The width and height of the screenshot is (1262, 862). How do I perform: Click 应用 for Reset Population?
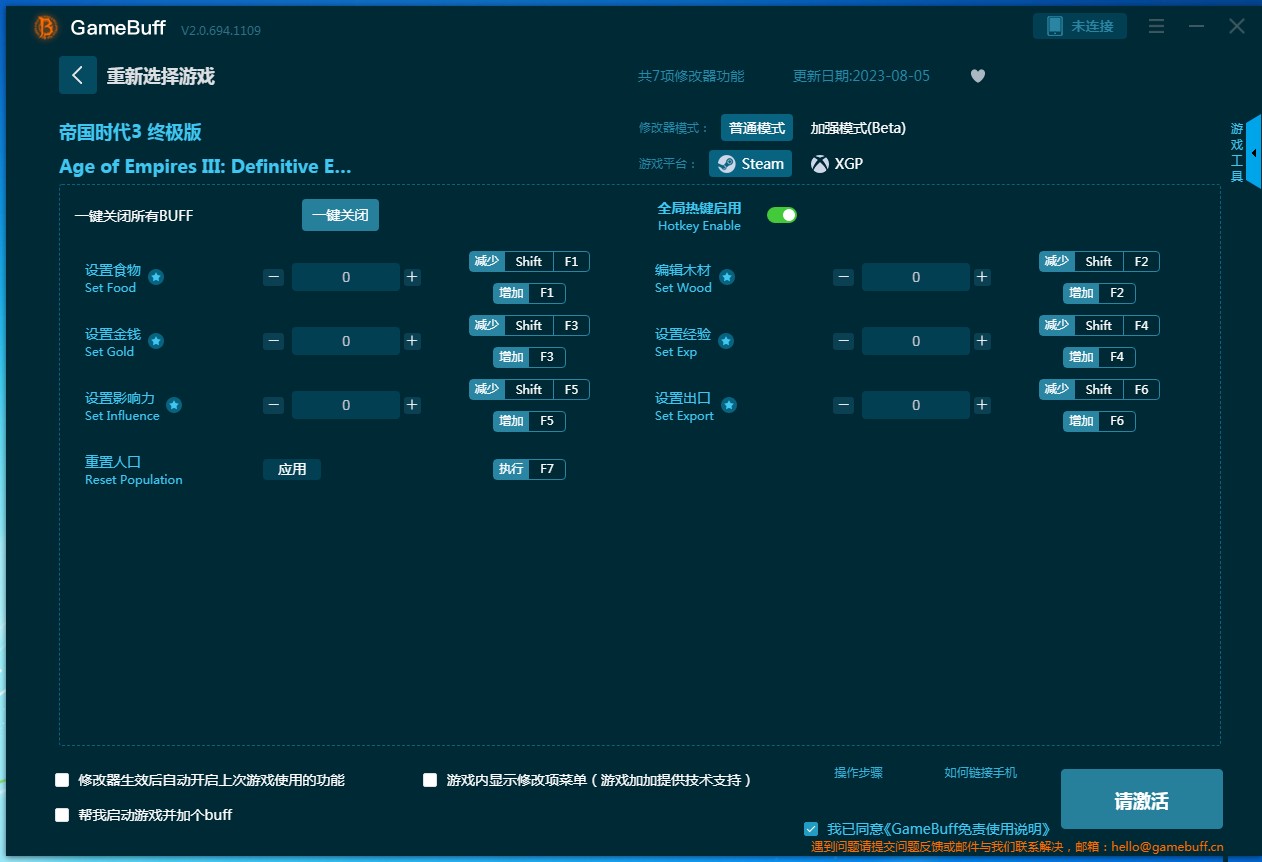292,469
